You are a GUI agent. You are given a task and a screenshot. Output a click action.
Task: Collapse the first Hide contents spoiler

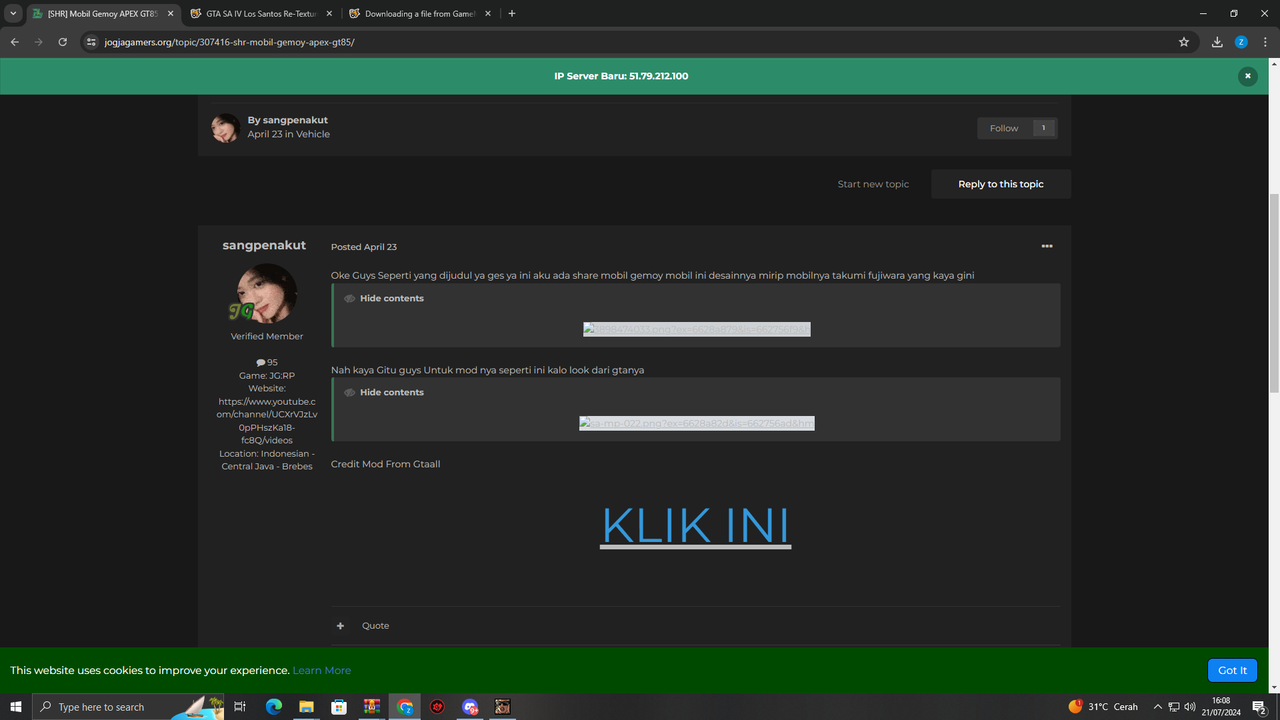(x=384, y=298)
